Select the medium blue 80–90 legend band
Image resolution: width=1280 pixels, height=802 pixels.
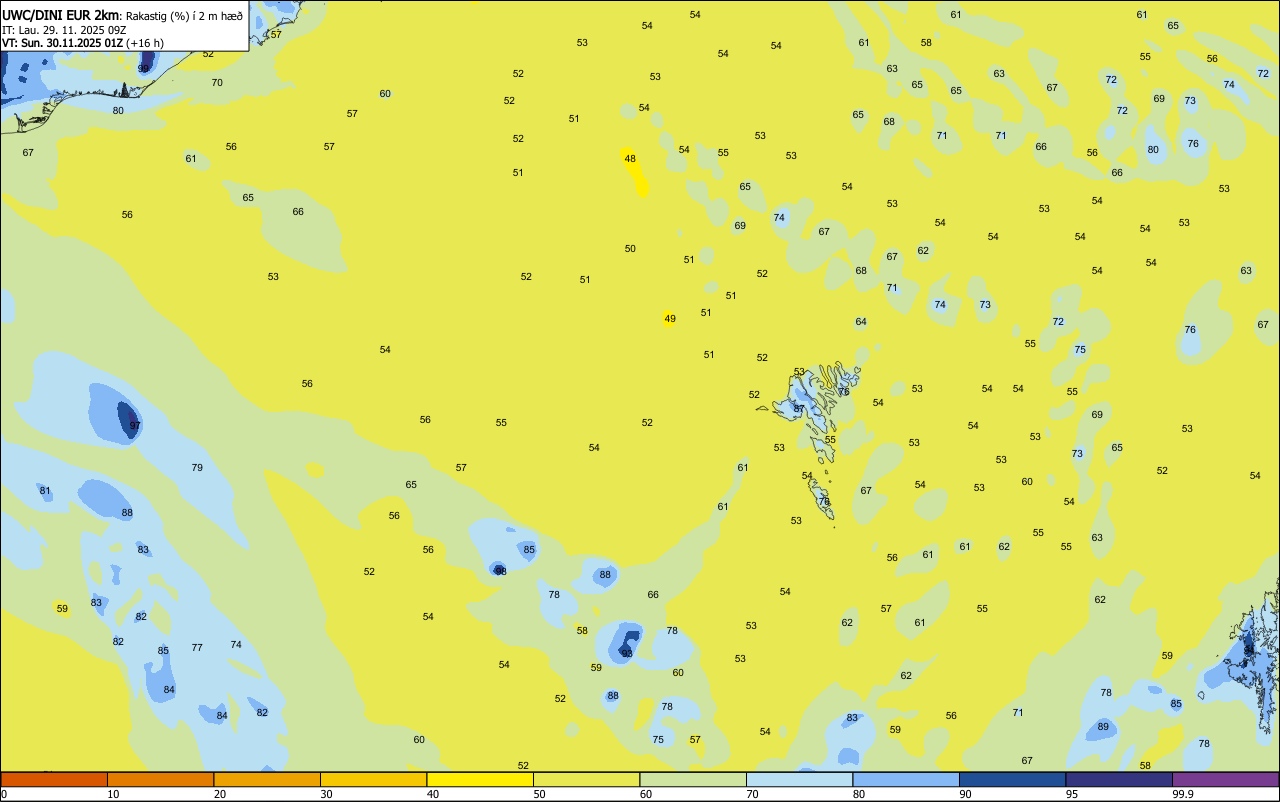coord(906,779)
